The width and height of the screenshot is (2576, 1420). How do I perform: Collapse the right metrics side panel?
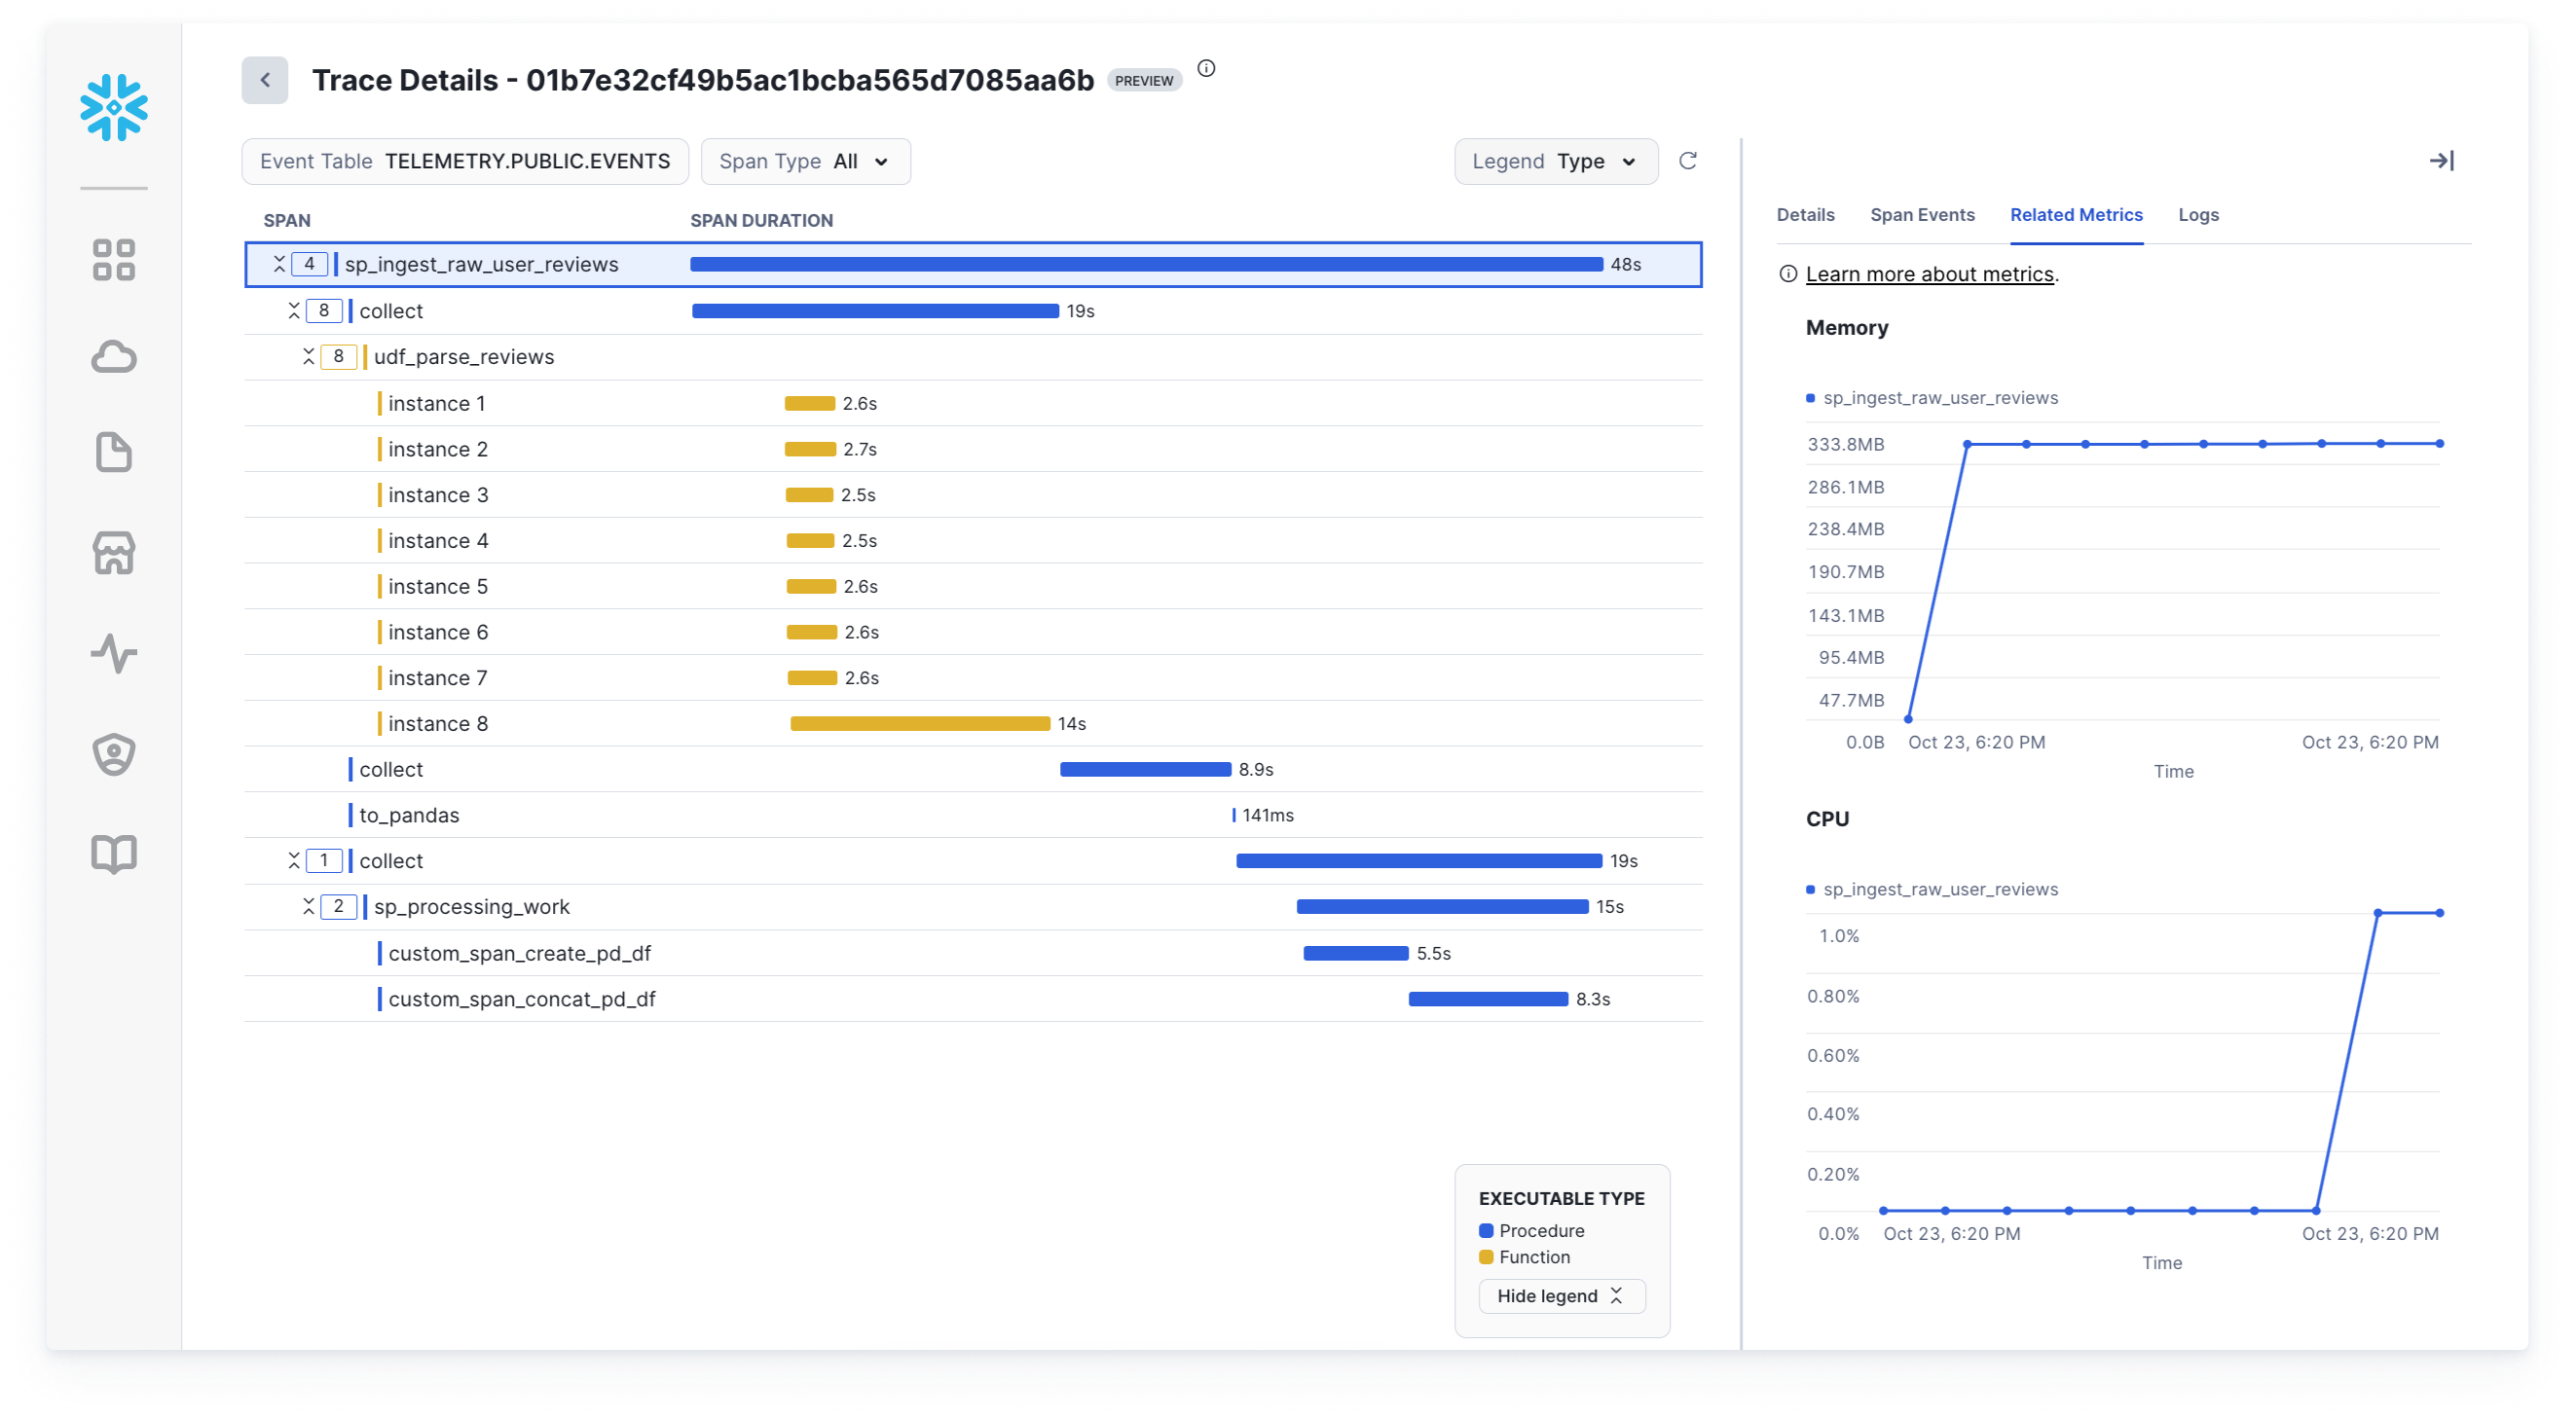(2441, 161)
